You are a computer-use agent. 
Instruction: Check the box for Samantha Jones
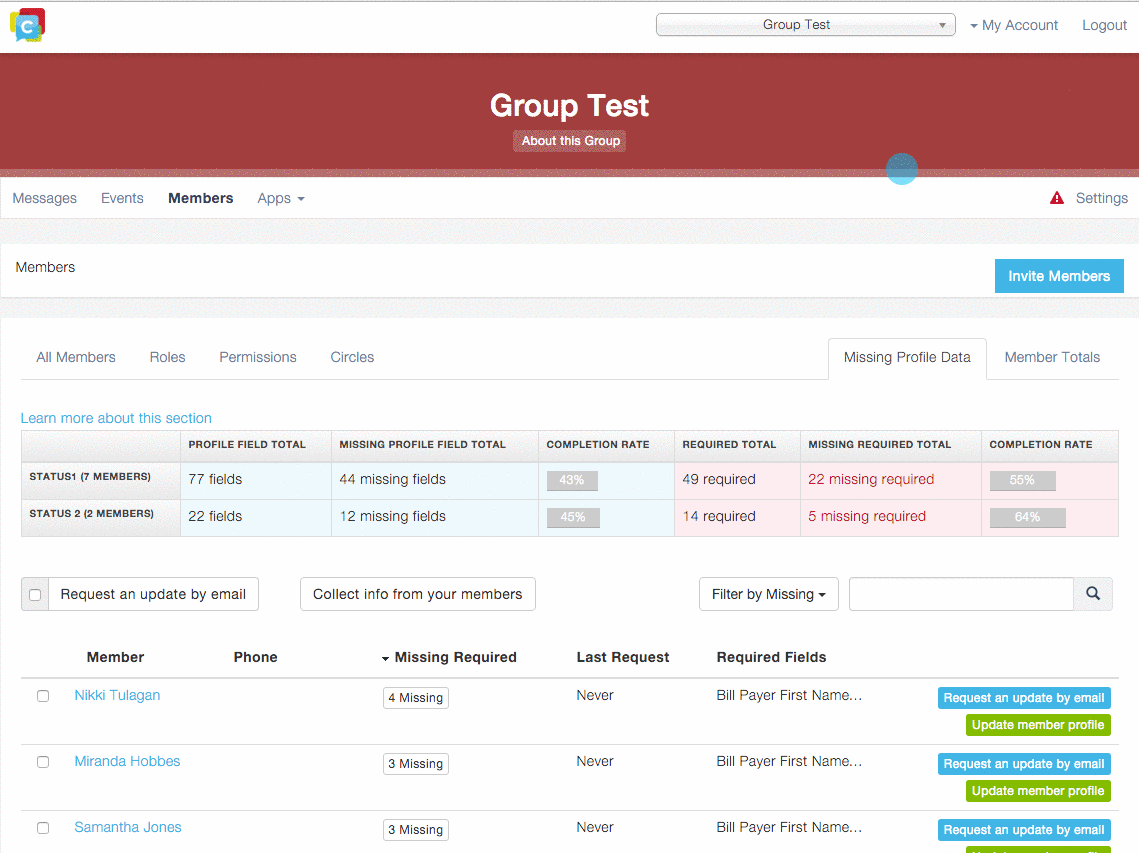pos(43,828)
